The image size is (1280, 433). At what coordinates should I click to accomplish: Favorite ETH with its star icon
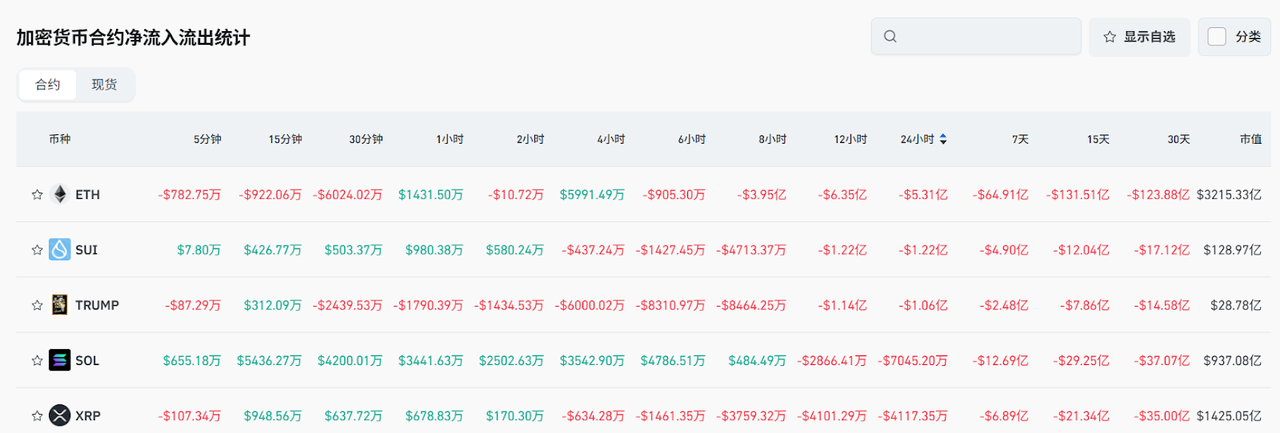click(x=37, y=195)
